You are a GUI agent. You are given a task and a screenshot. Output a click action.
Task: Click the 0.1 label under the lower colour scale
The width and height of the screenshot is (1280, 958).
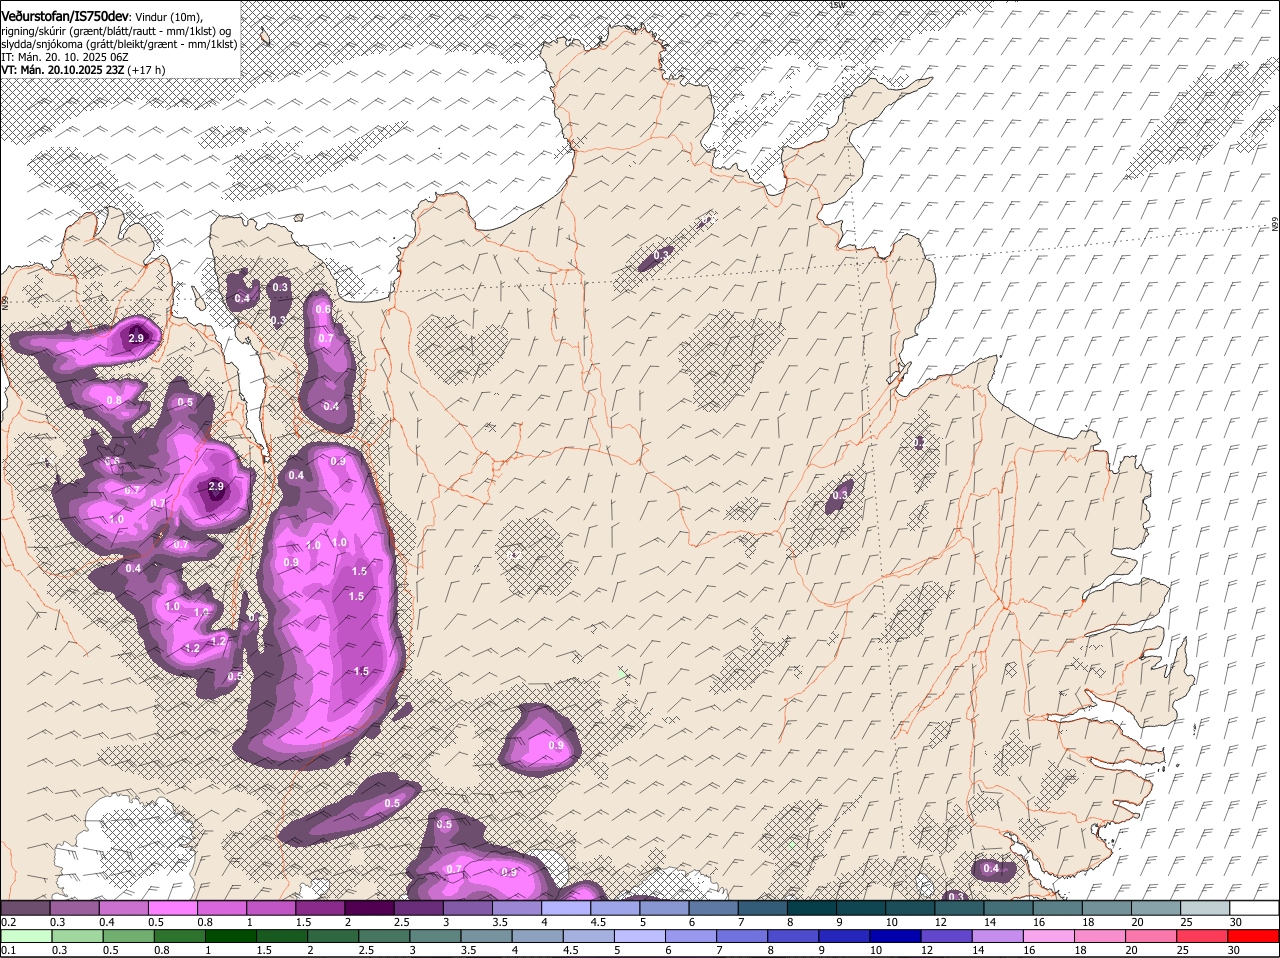tap(8, 951)
